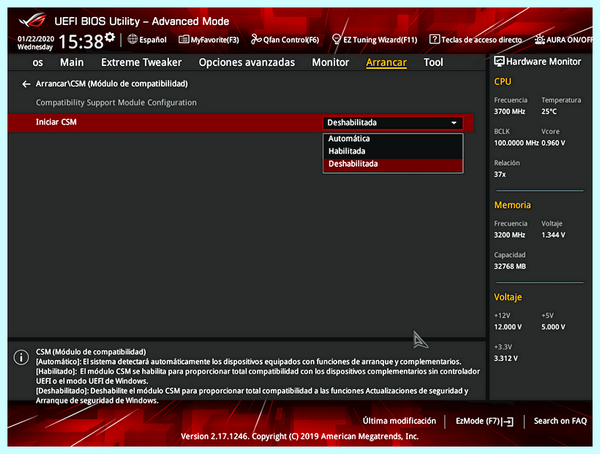Click the 37x ratio value
Screen dimensions: 600x454
click(x=500, y=175)
